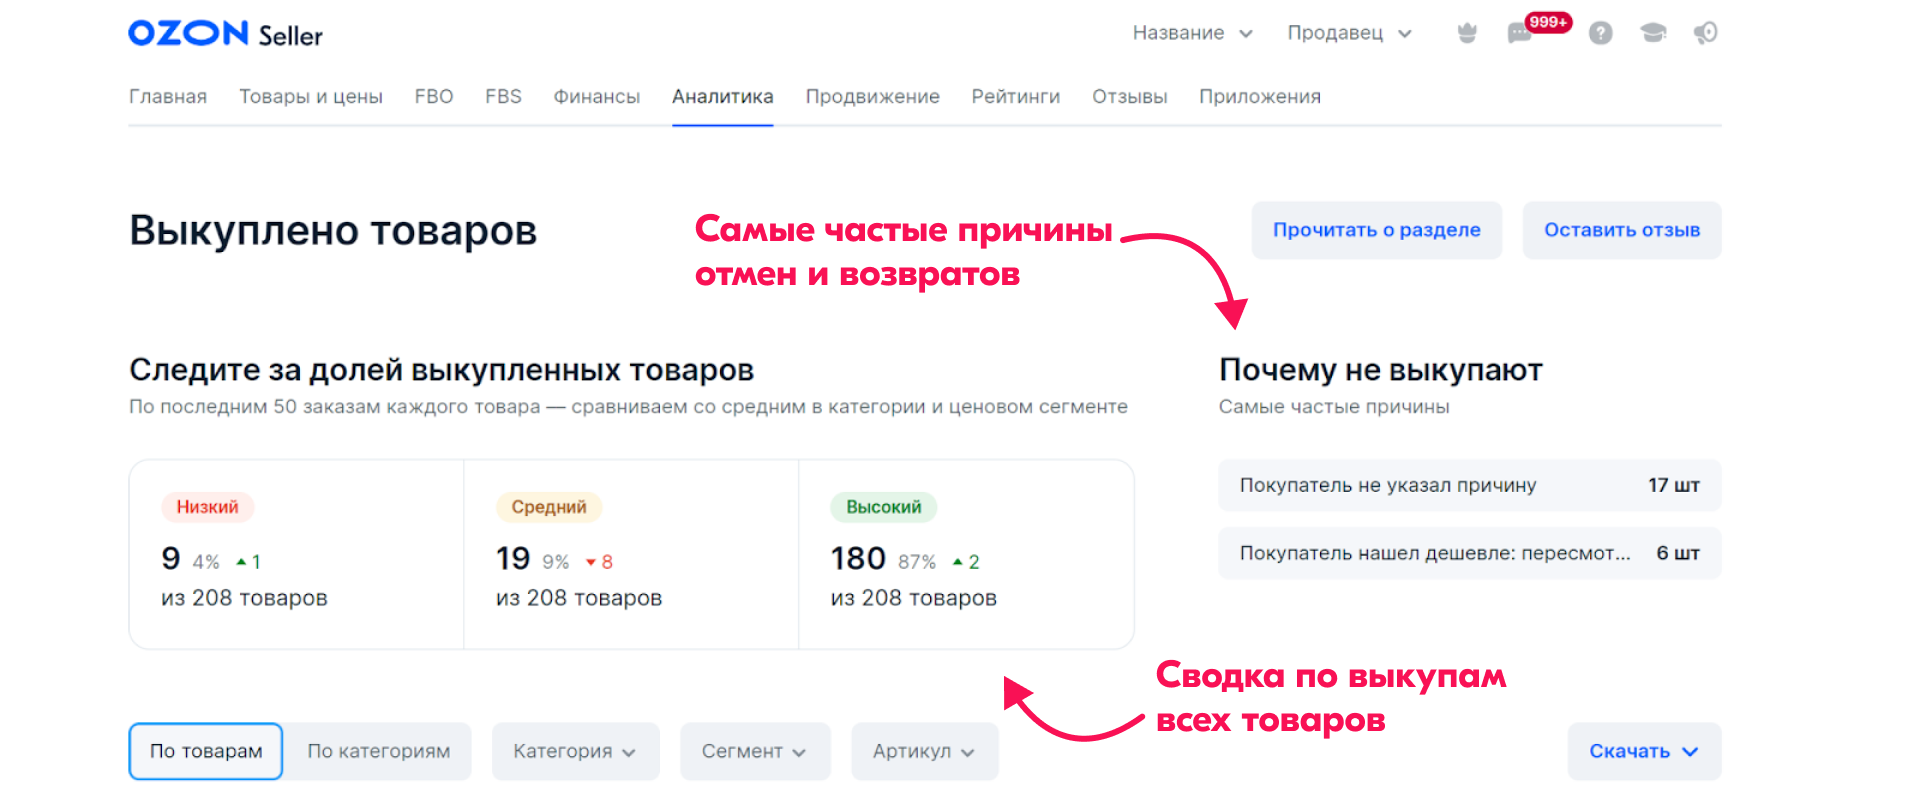Click the 999+ notification badge

1548,22
